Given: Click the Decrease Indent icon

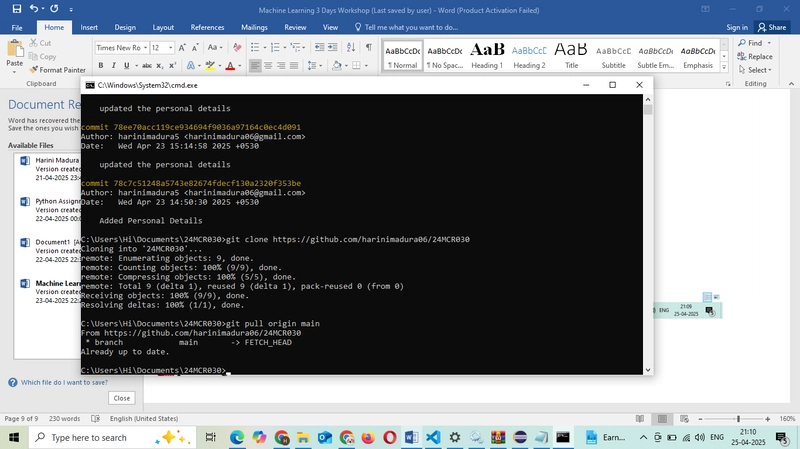Looking at the screenshot, I should [x=319, y=47].
